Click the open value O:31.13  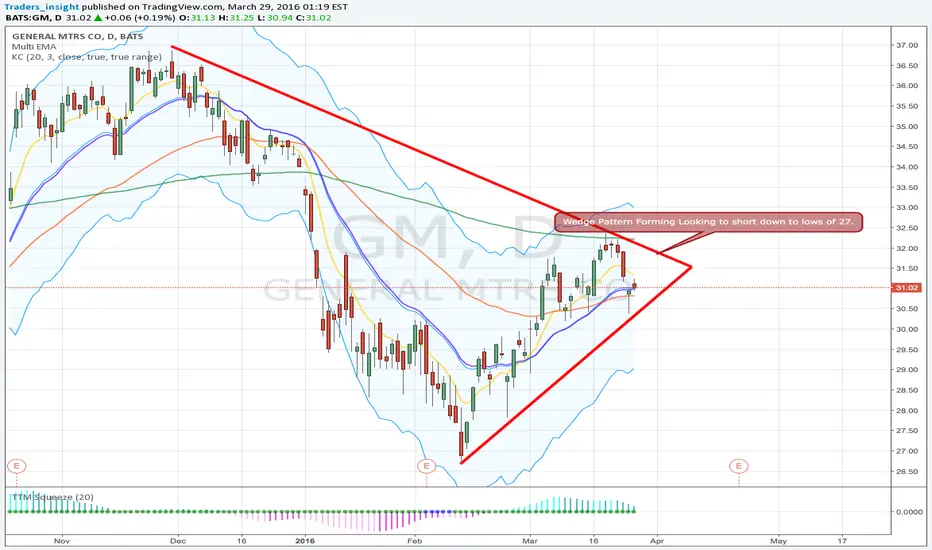(x=197, y=18)
